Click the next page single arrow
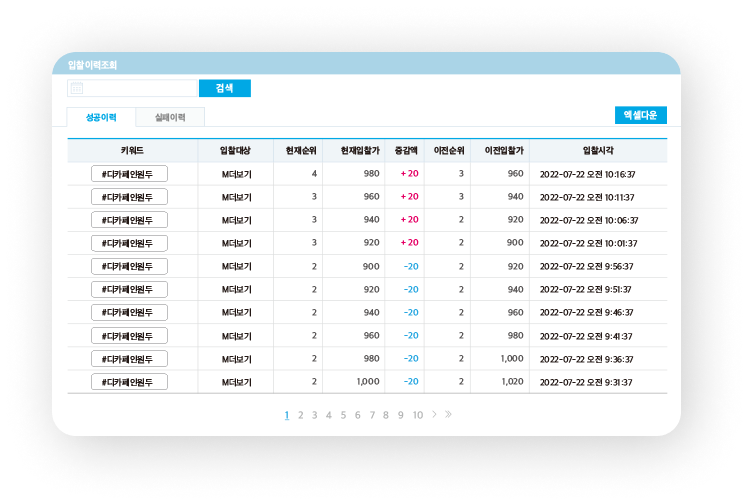 [x=434, y=414]
